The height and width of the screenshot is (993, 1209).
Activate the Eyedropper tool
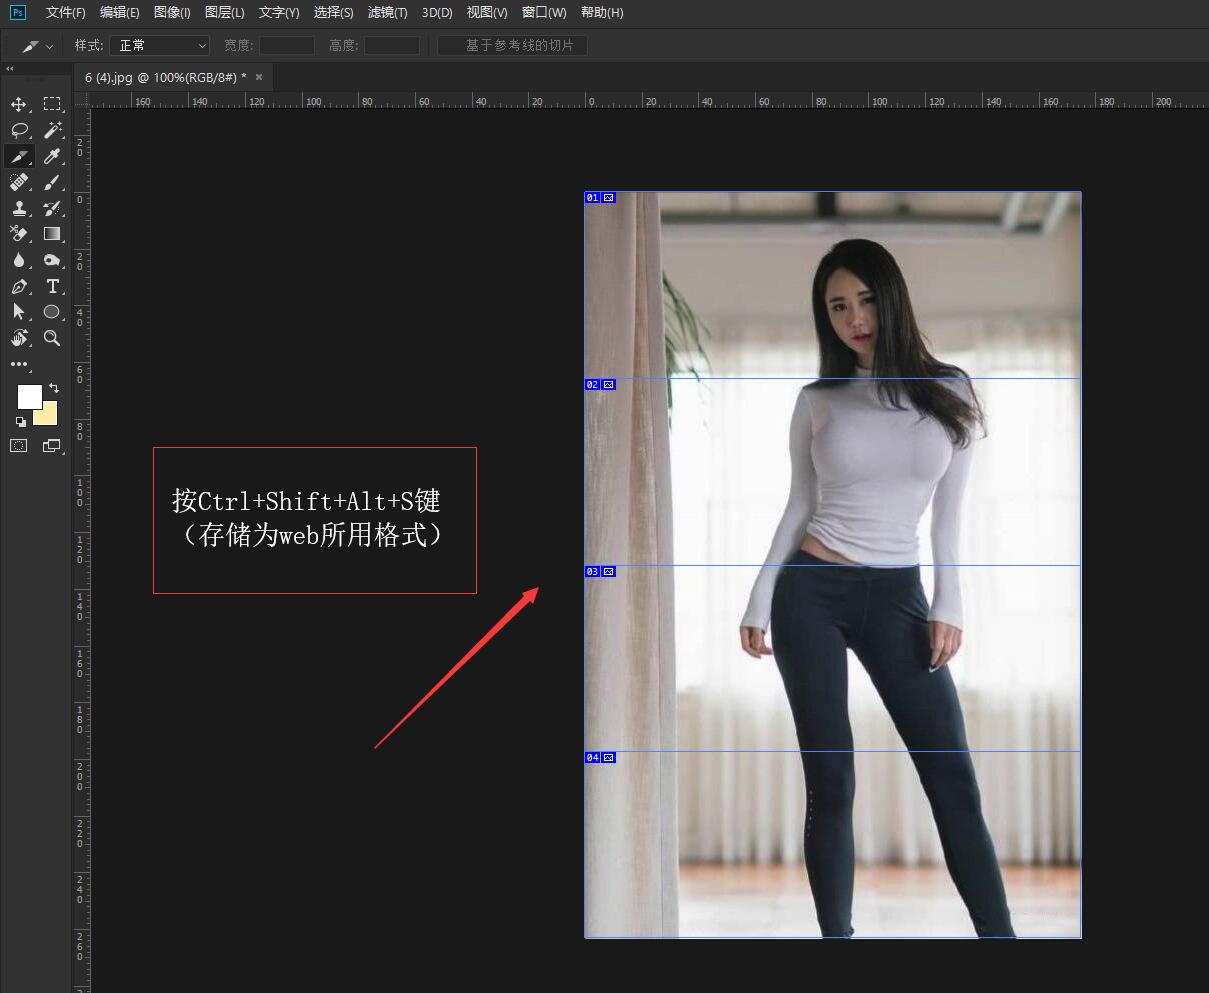(52, 156)
